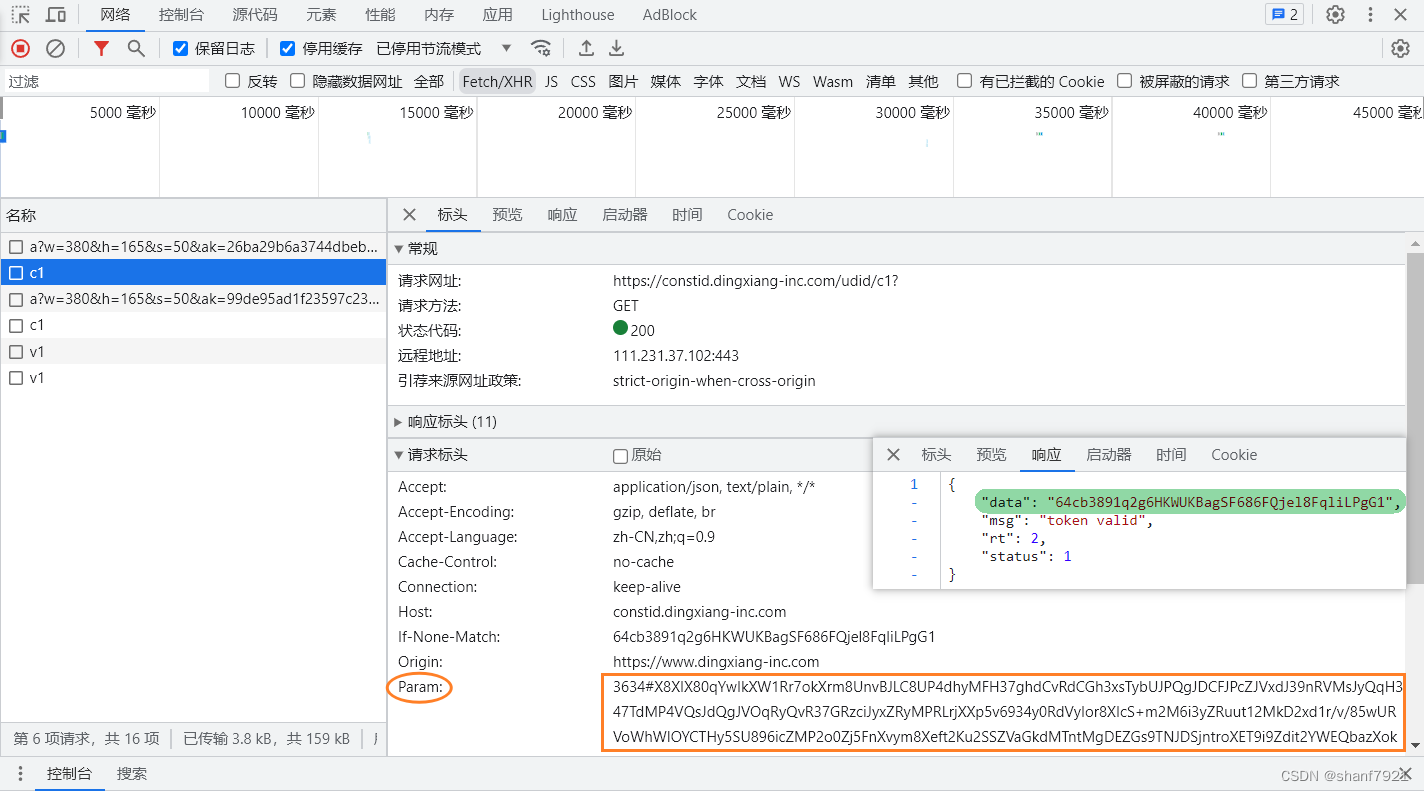
Task: Open the Application 应用 tab
Action: point(497,15)
